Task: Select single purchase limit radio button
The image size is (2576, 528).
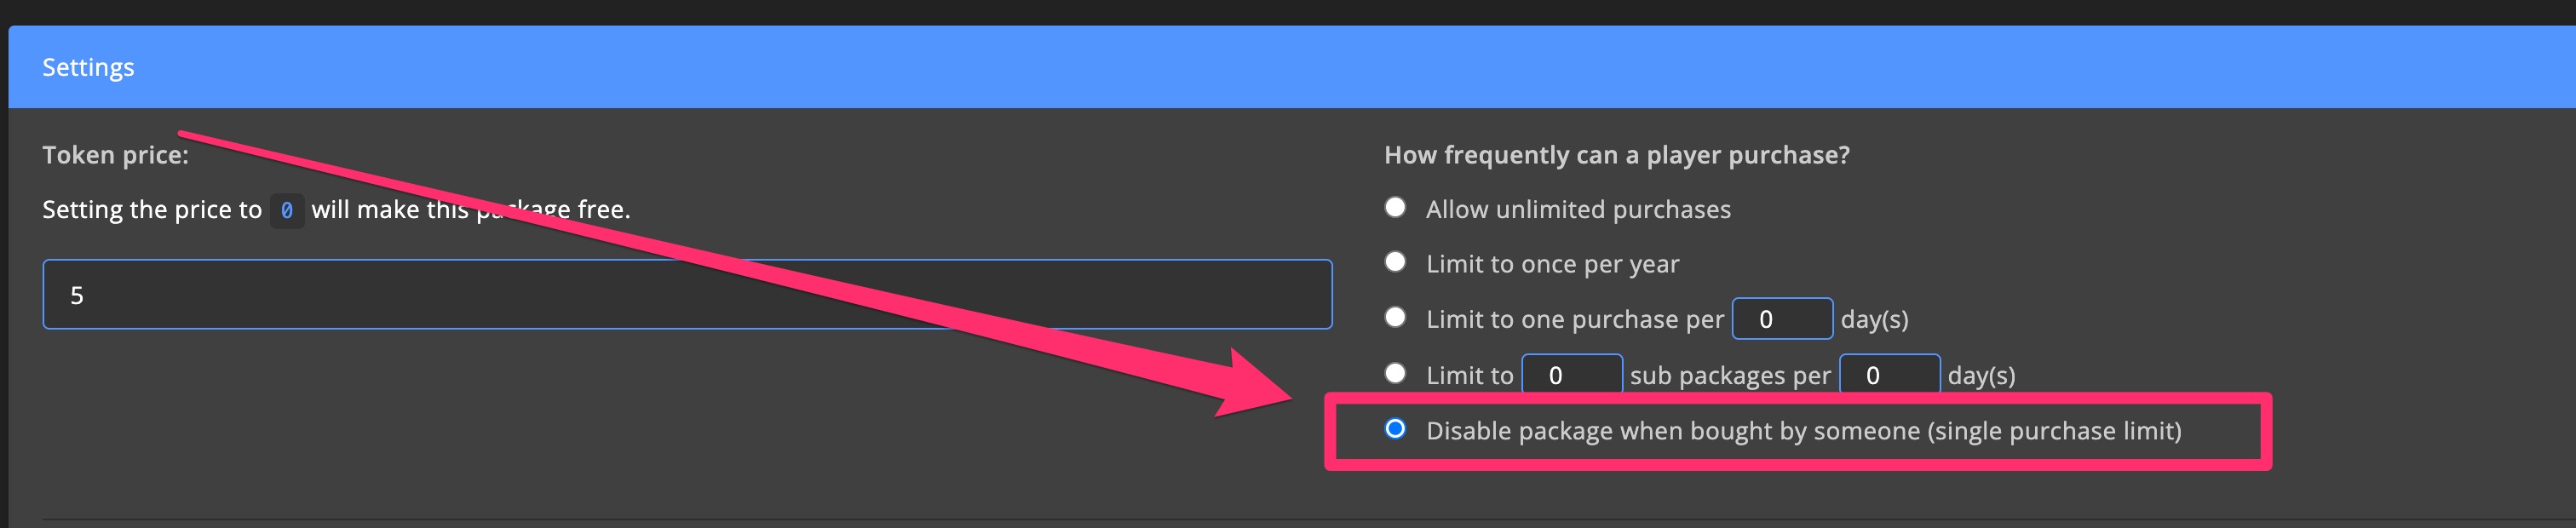Action: click(x=1397, y=430)
